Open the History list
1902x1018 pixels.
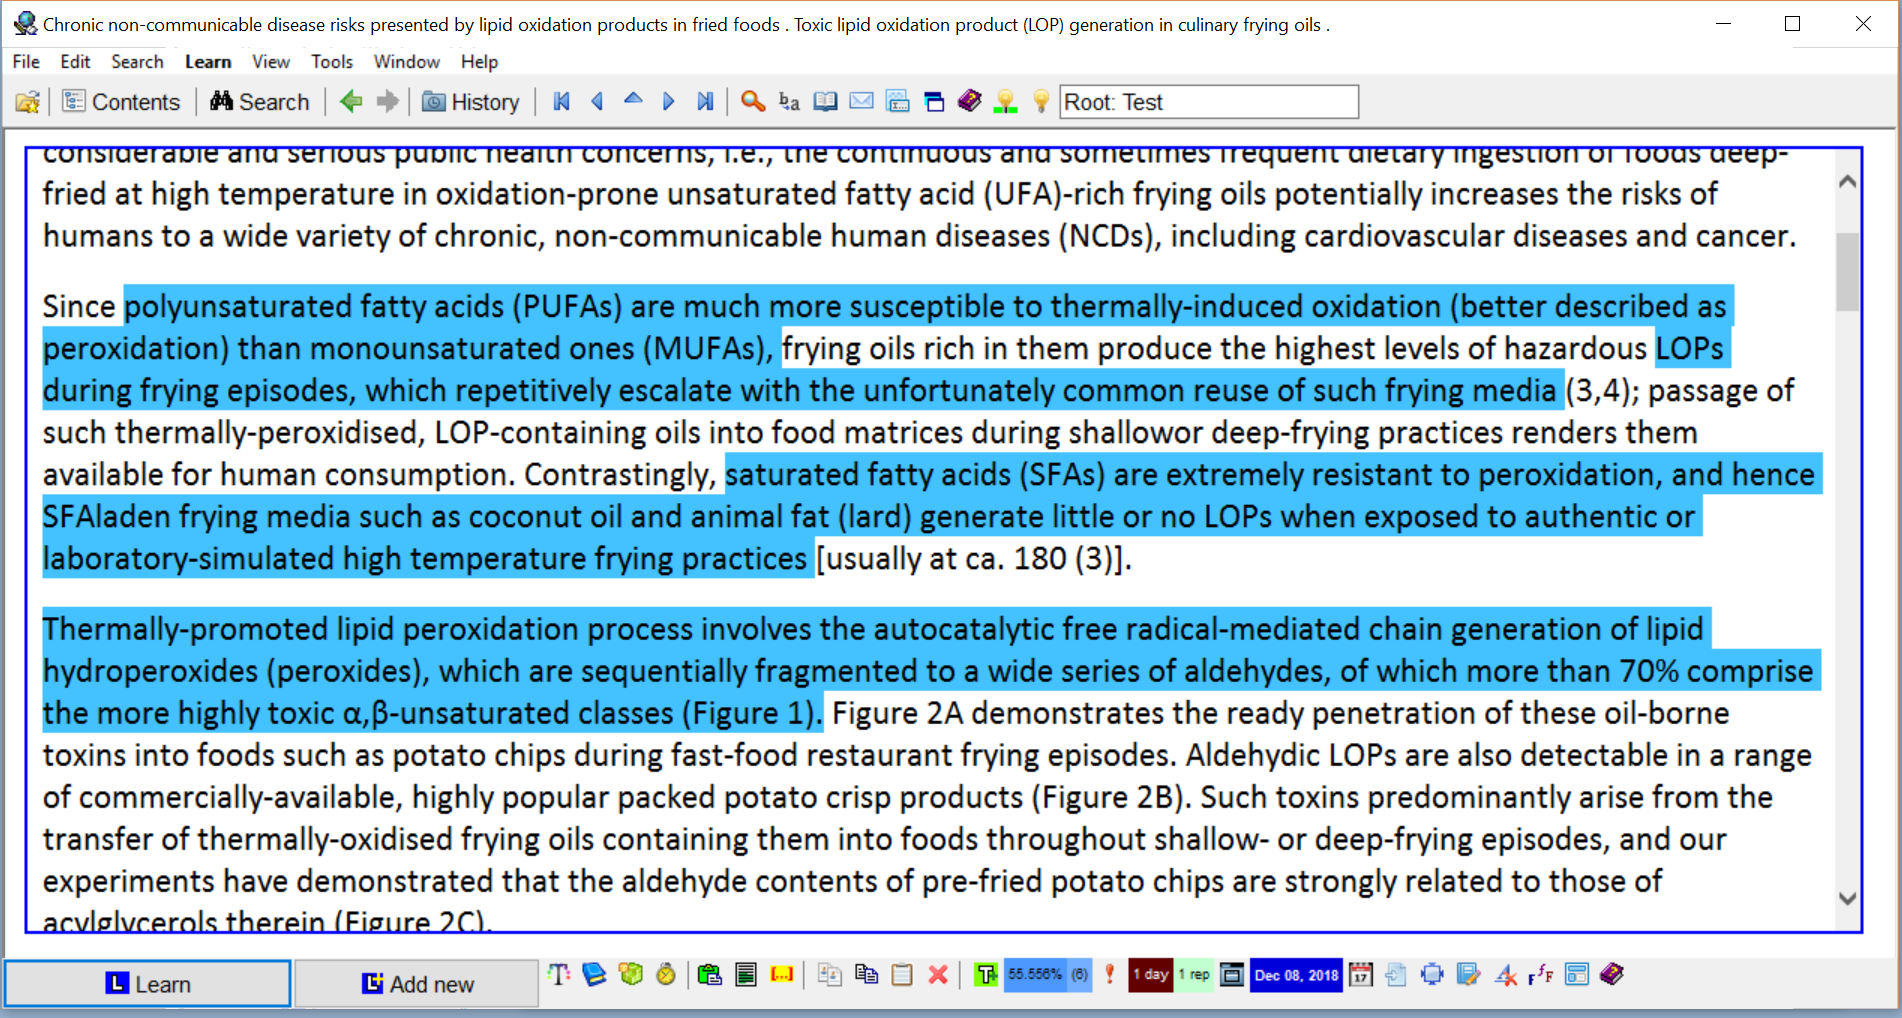click(471, 102)
